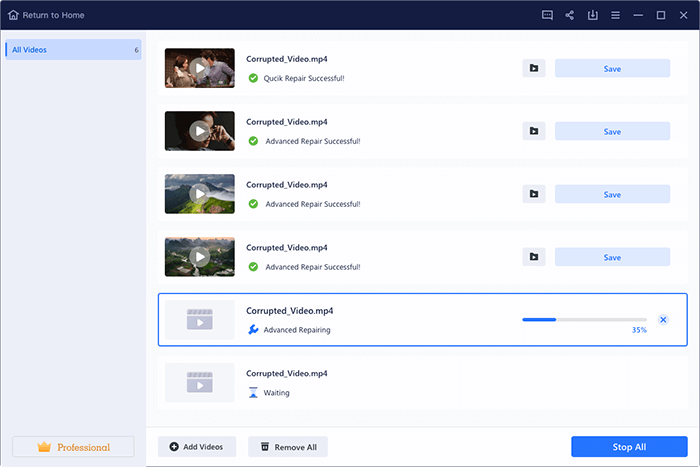
Task: Cancel the repair at 35% progress
Action: pyautogui.click(x=663, y=320)
